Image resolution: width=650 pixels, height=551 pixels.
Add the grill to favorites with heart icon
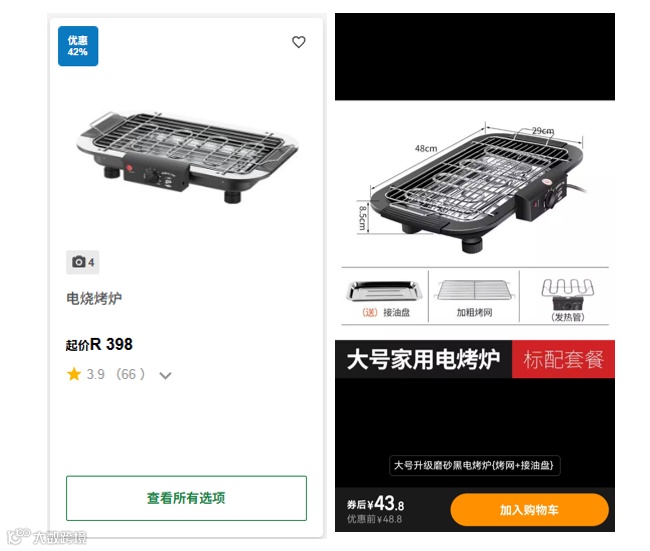298,42
